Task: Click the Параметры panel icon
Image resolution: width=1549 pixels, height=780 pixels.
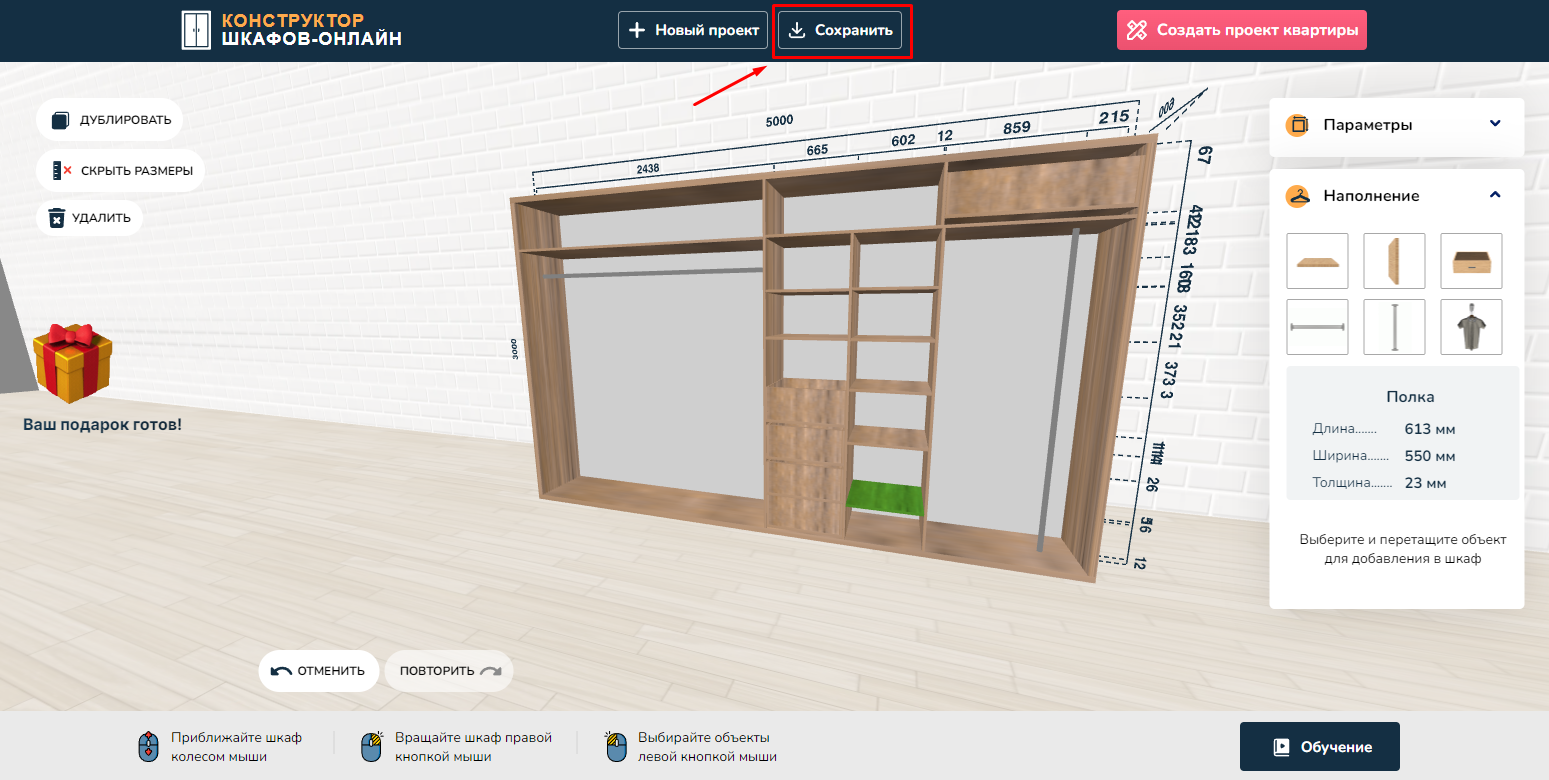Action: click(x=1298, y=125)
